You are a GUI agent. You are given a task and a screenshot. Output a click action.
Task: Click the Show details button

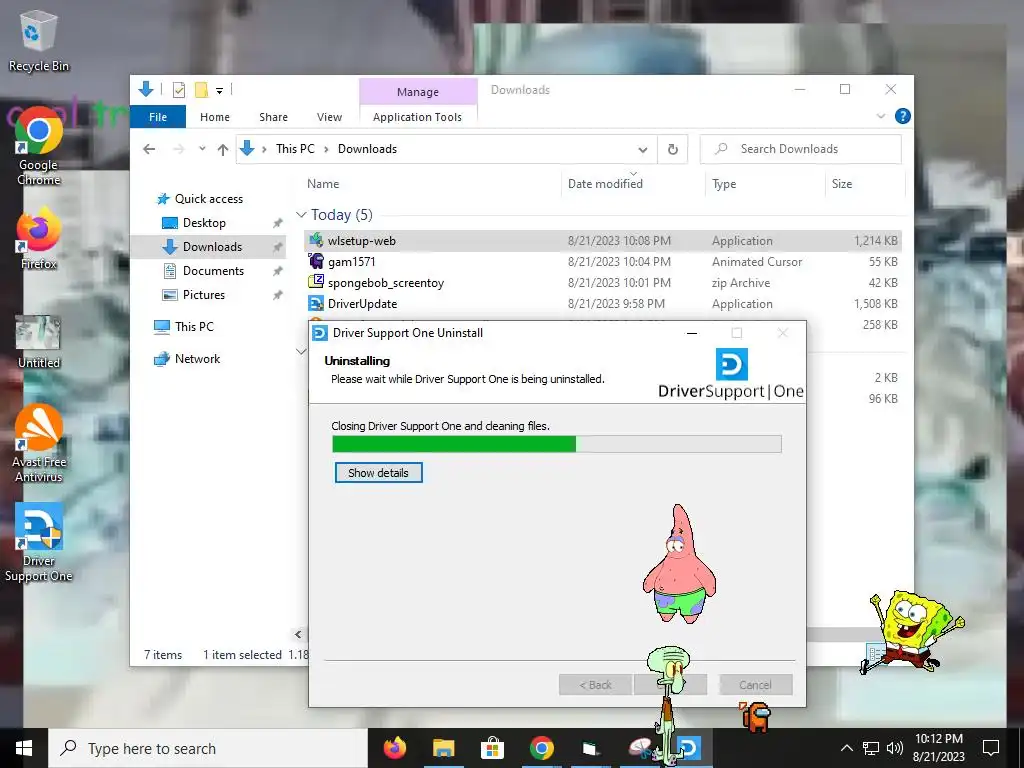[x=379, y=473]
